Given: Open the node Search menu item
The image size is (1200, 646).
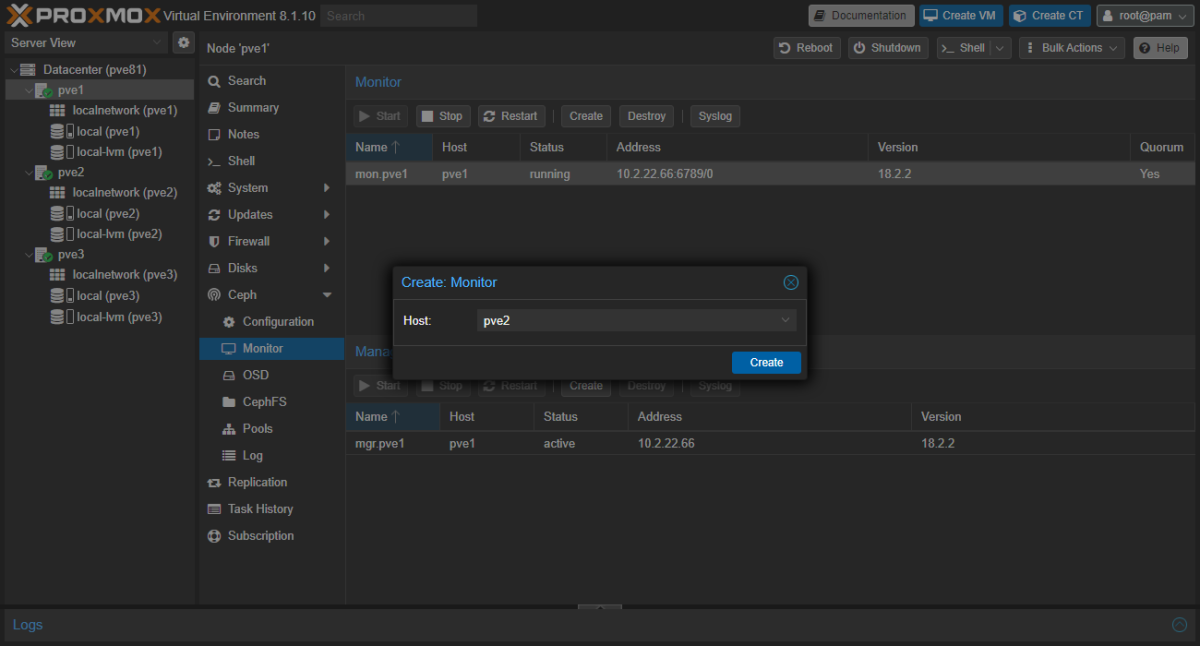Looking at the screenshot, I should coord(271,81).
